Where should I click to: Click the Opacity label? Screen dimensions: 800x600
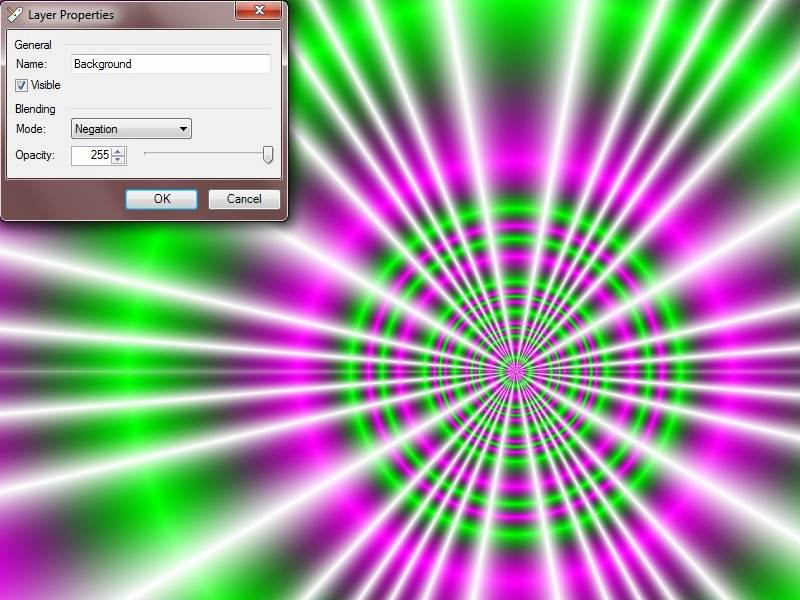coord(35,155)
